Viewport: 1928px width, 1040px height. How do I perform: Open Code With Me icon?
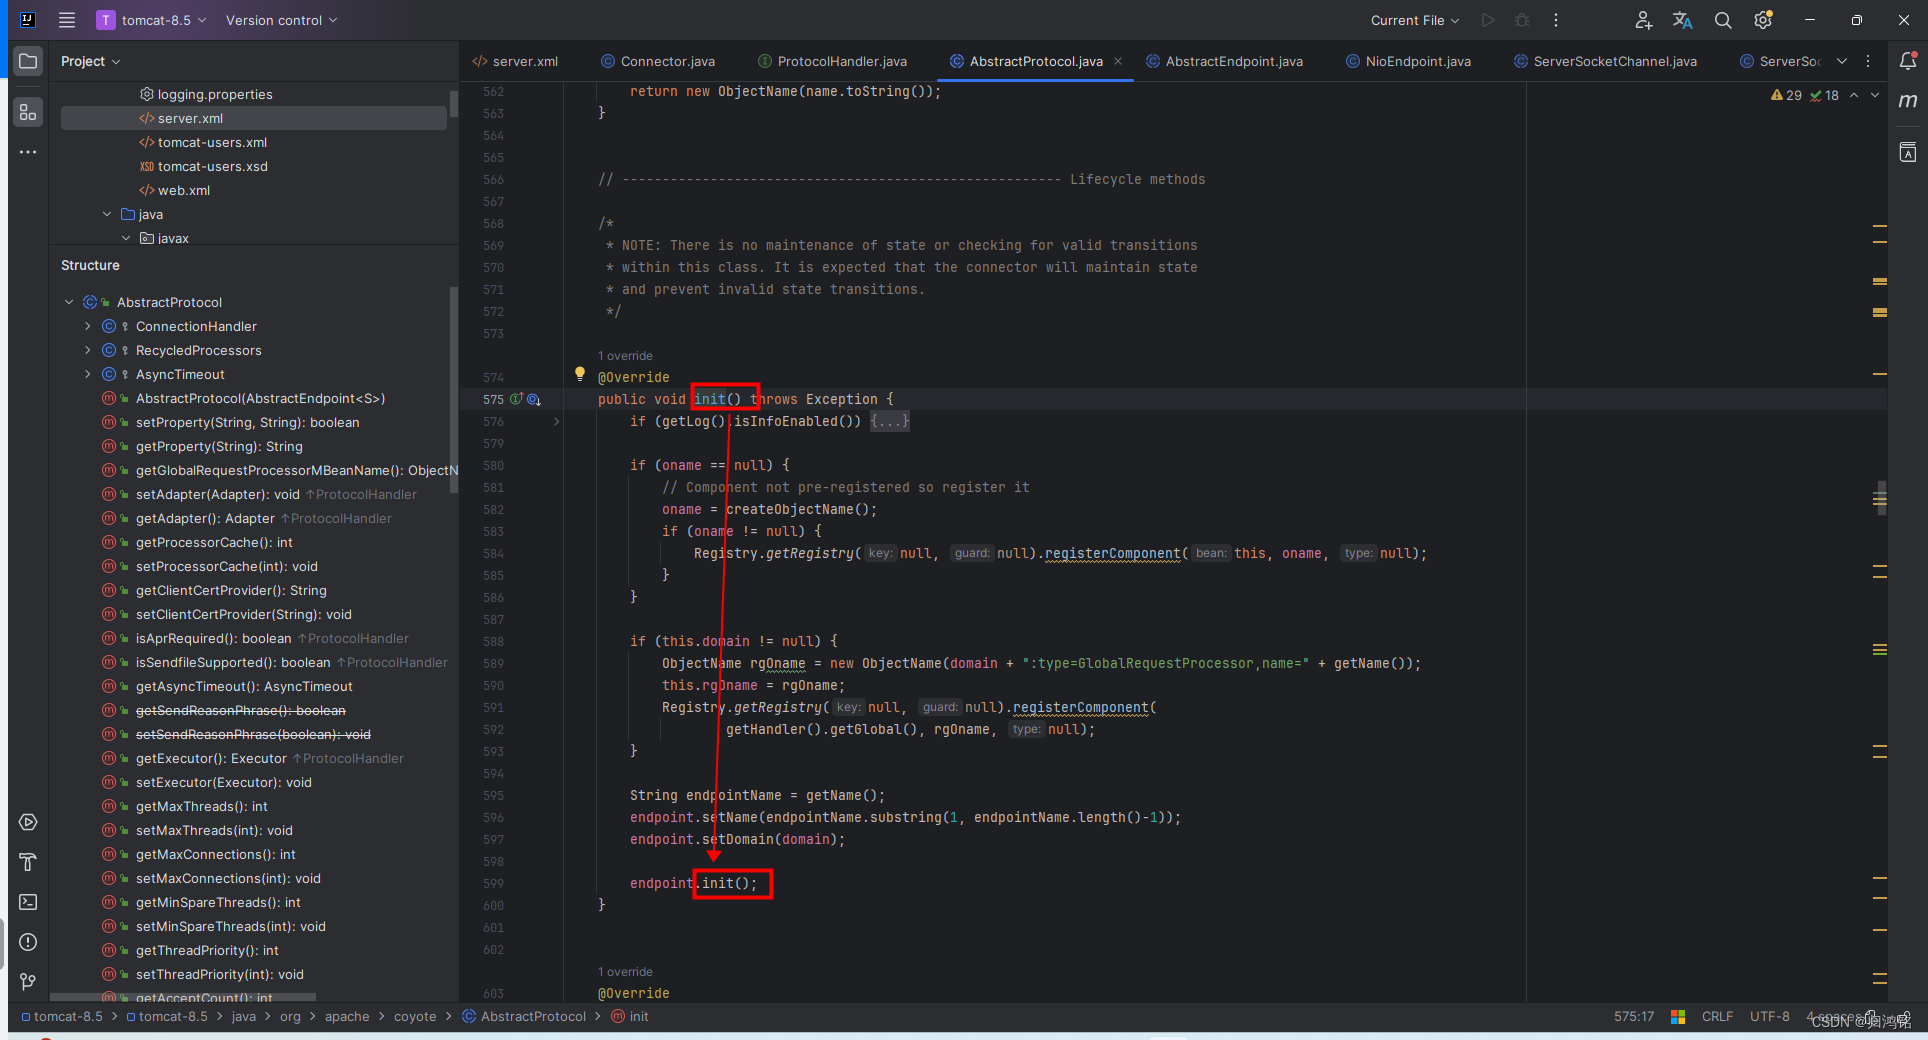click(1643, 20)
